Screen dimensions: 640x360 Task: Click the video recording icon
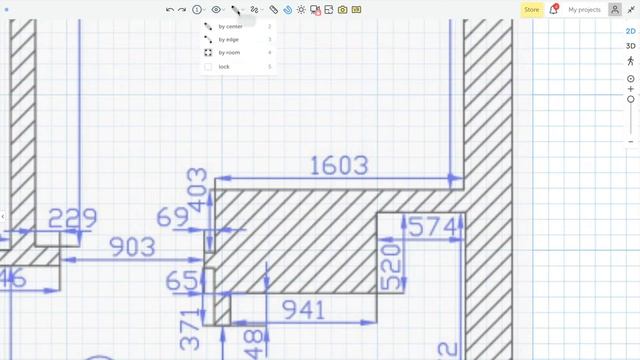[x=315, y=10]
